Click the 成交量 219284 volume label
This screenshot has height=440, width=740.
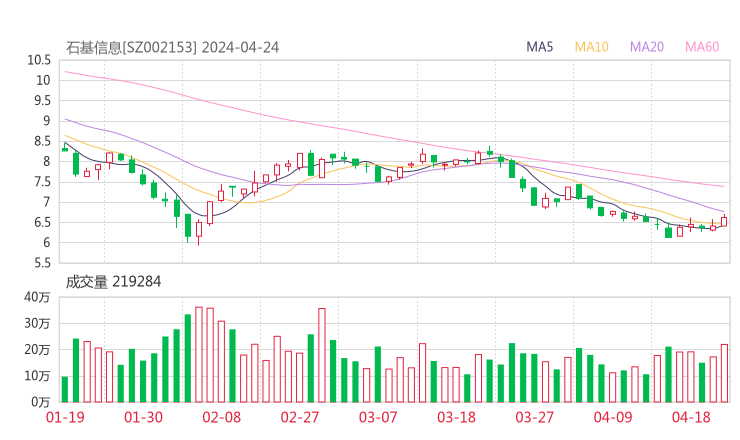(x=113, y=282)
